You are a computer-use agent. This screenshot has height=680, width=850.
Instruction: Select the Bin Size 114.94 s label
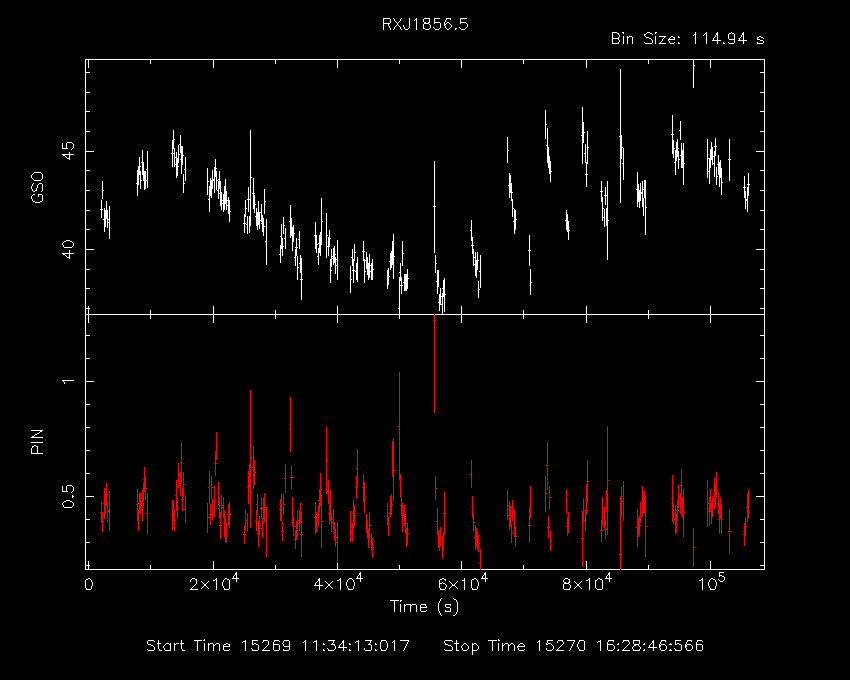(687, 39)
